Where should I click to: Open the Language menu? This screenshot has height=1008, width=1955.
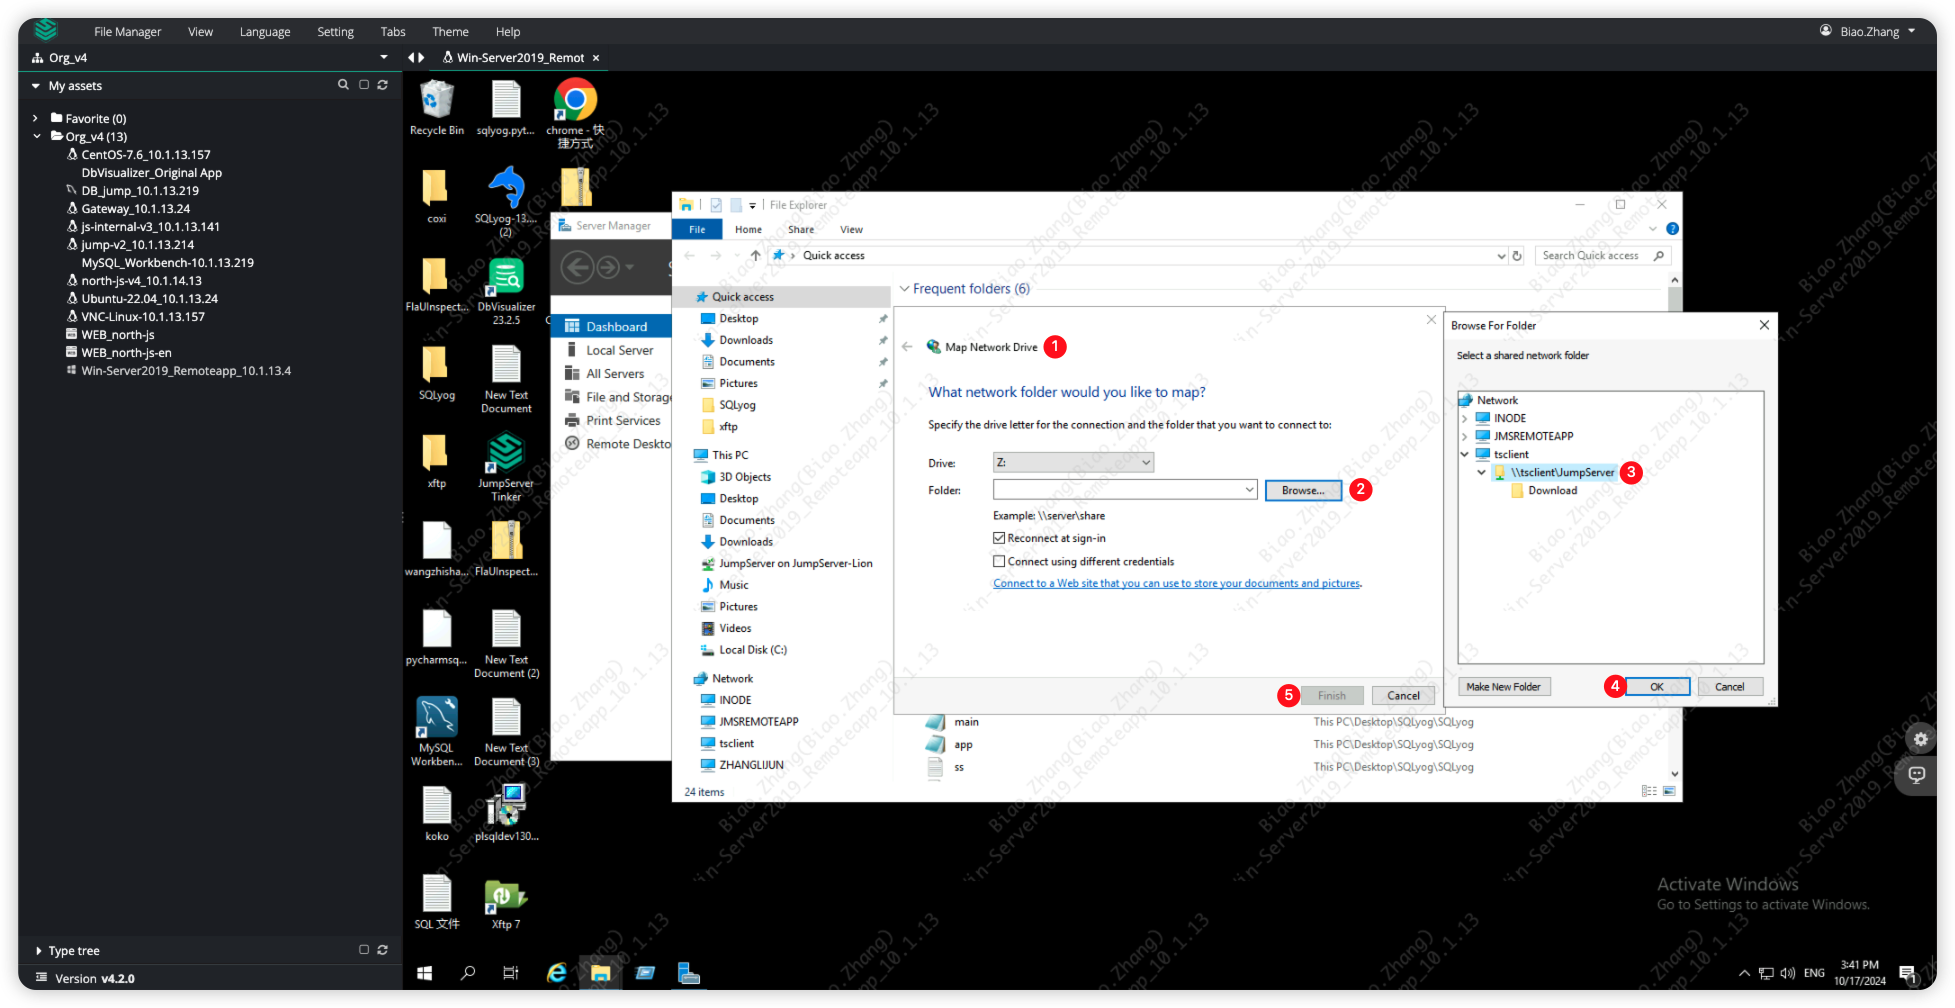point(265,32)
